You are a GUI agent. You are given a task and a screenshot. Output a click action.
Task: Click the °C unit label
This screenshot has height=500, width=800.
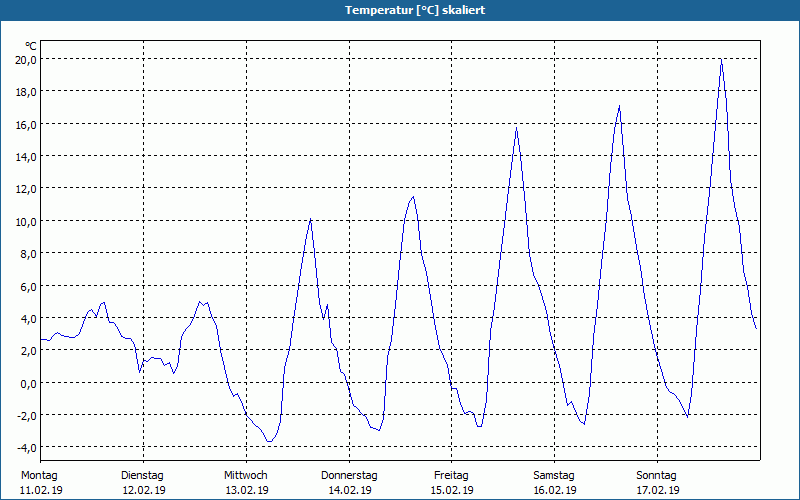tap(31, 47)
